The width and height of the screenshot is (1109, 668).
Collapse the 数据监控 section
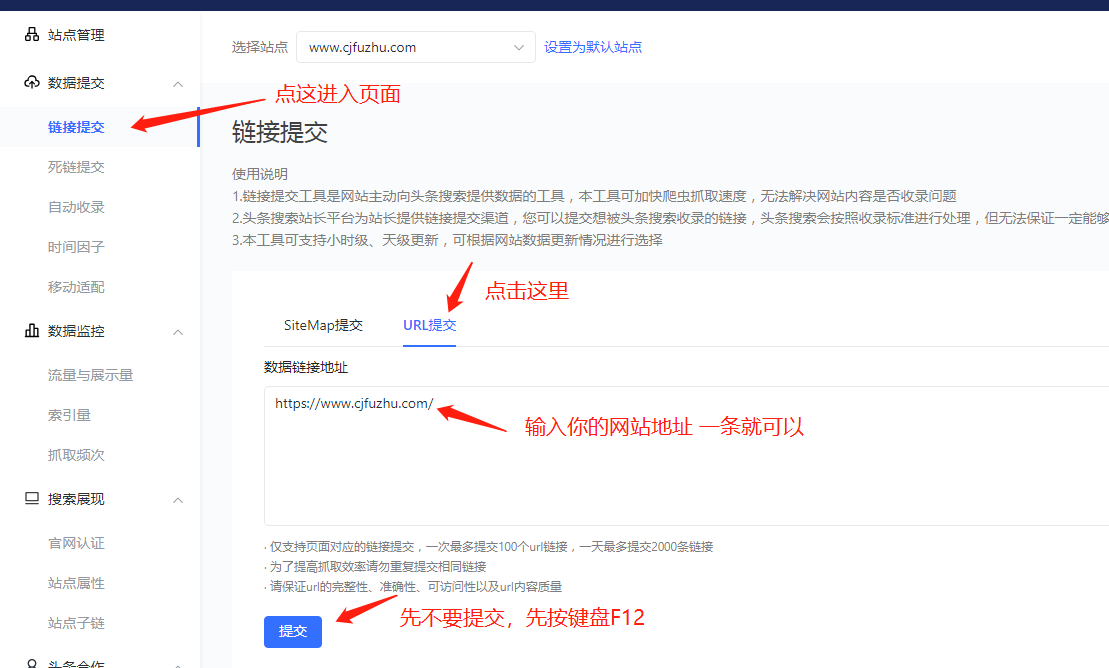(177, 330)
